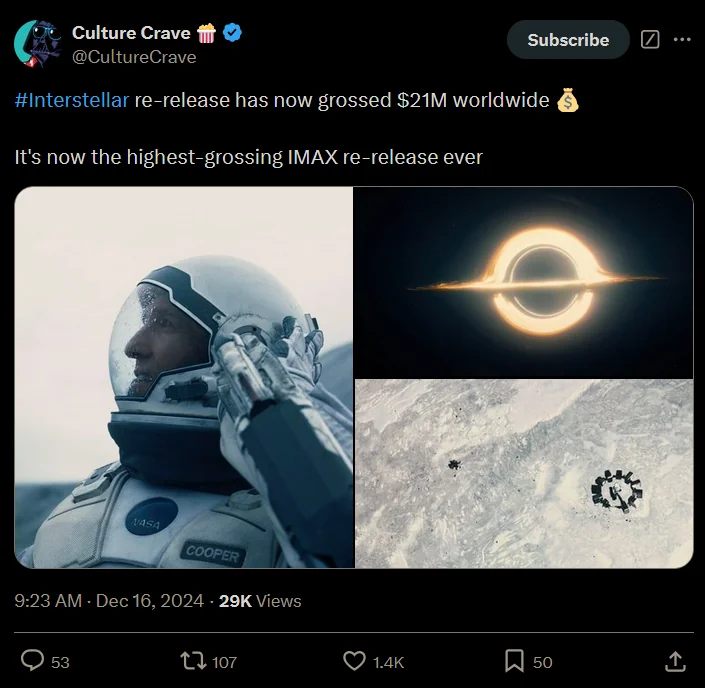Screen dimensions: 705x688
Task: Open the #Interstellar hashtag link
Action: [71, 100]
